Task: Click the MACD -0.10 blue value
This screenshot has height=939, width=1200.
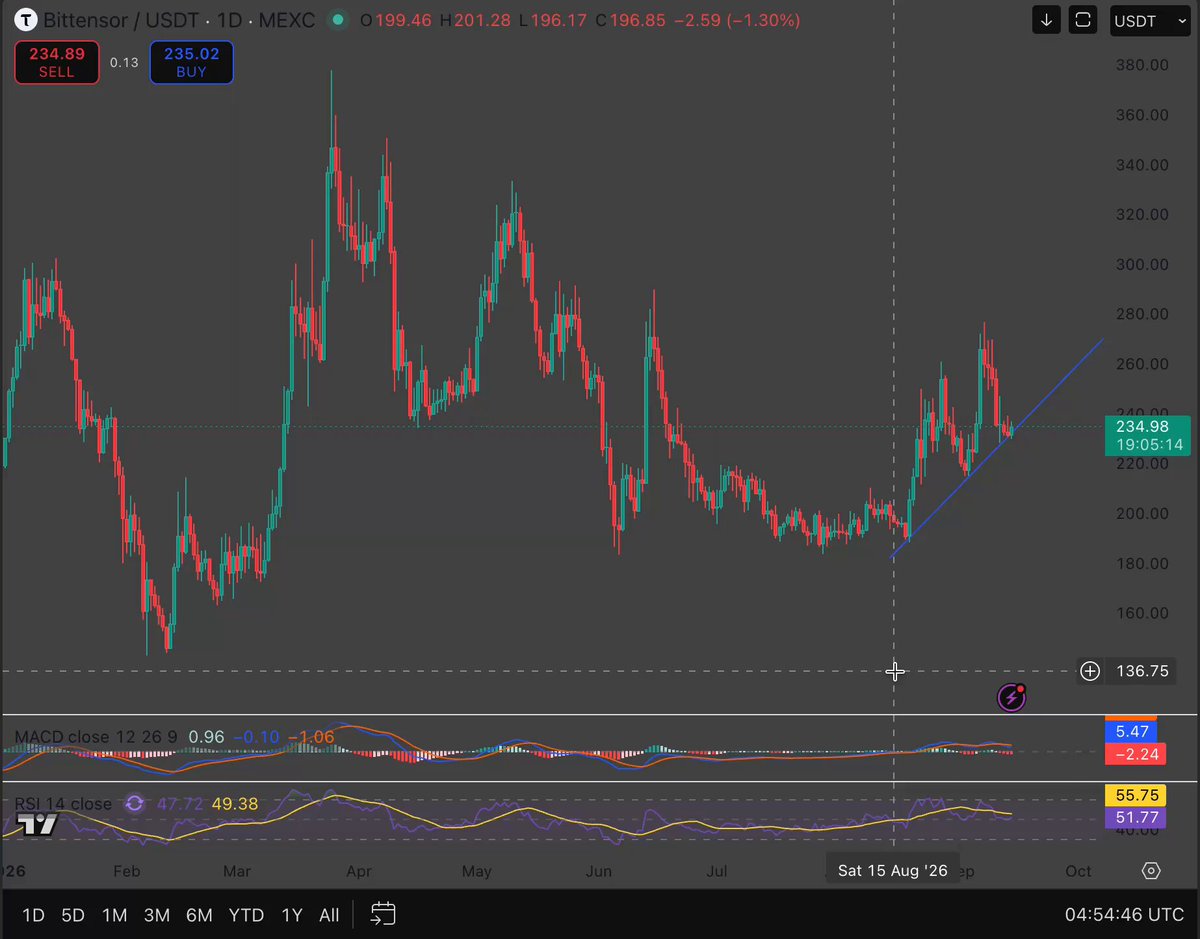Action: pos(256,737)
